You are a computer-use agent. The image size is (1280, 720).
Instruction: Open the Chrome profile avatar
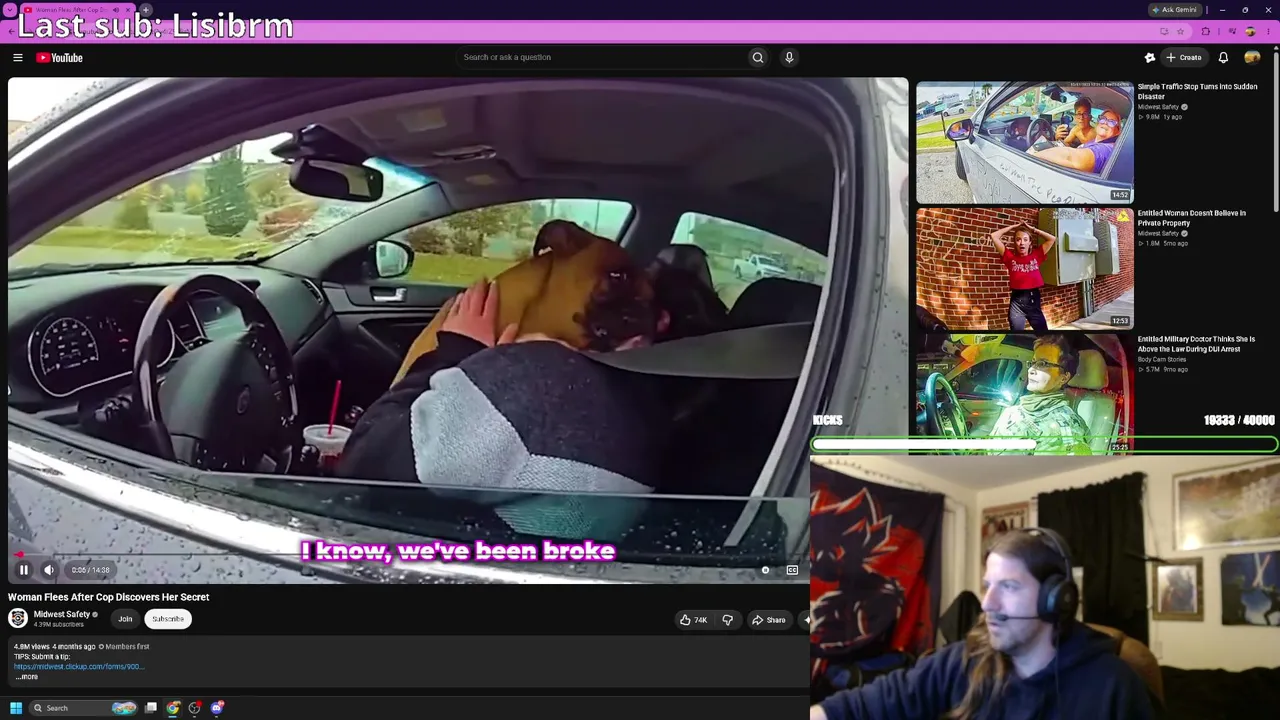pyautogui.click(x=1250, y=32)
